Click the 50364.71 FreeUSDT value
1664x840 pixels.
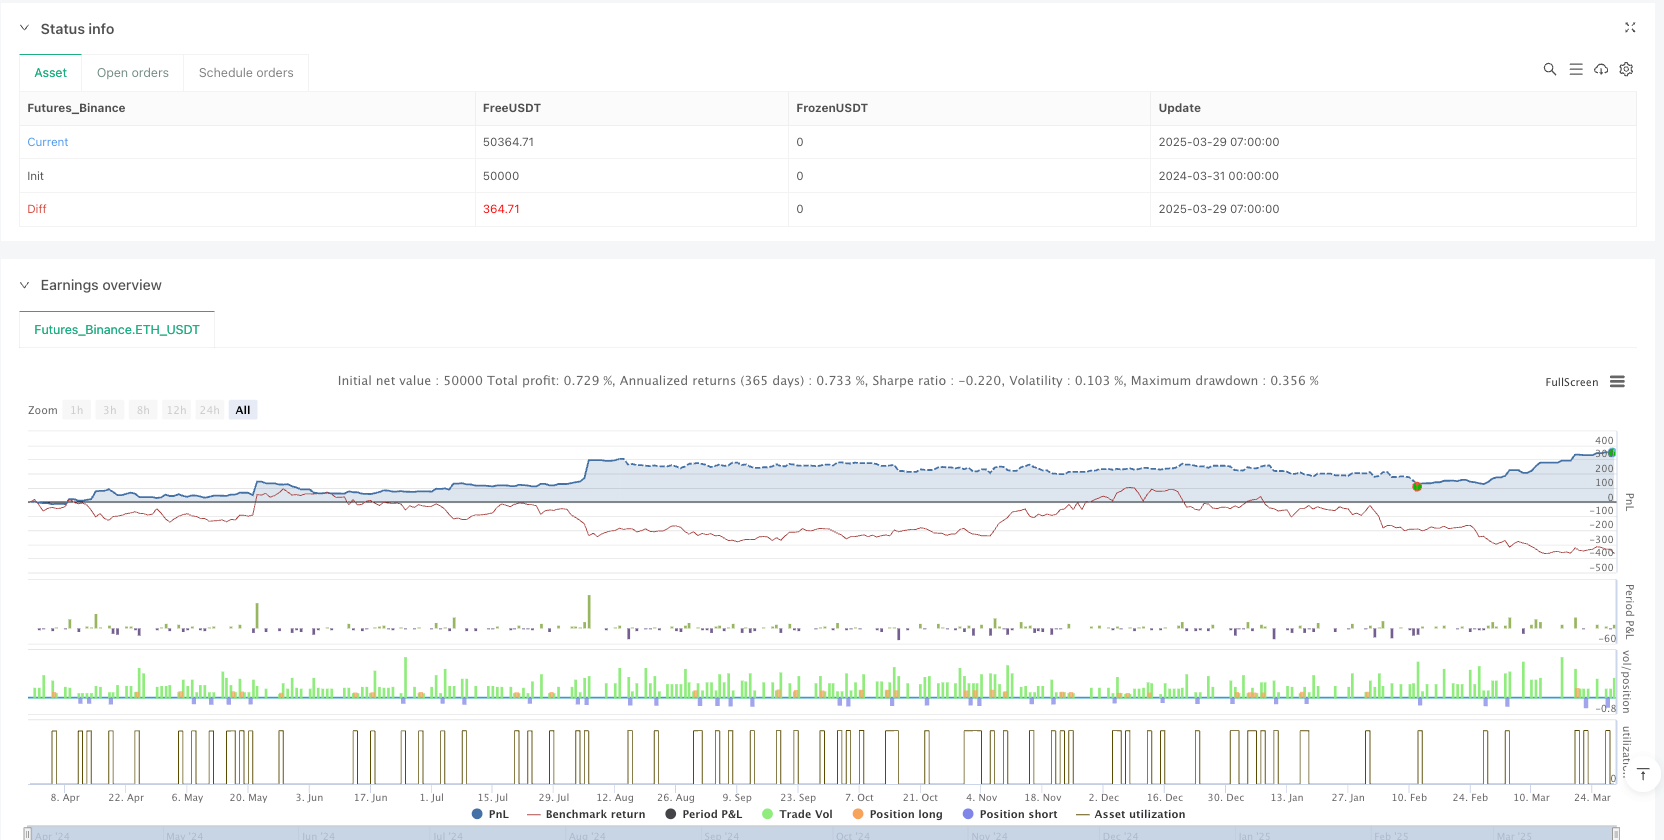coord(508,142)
